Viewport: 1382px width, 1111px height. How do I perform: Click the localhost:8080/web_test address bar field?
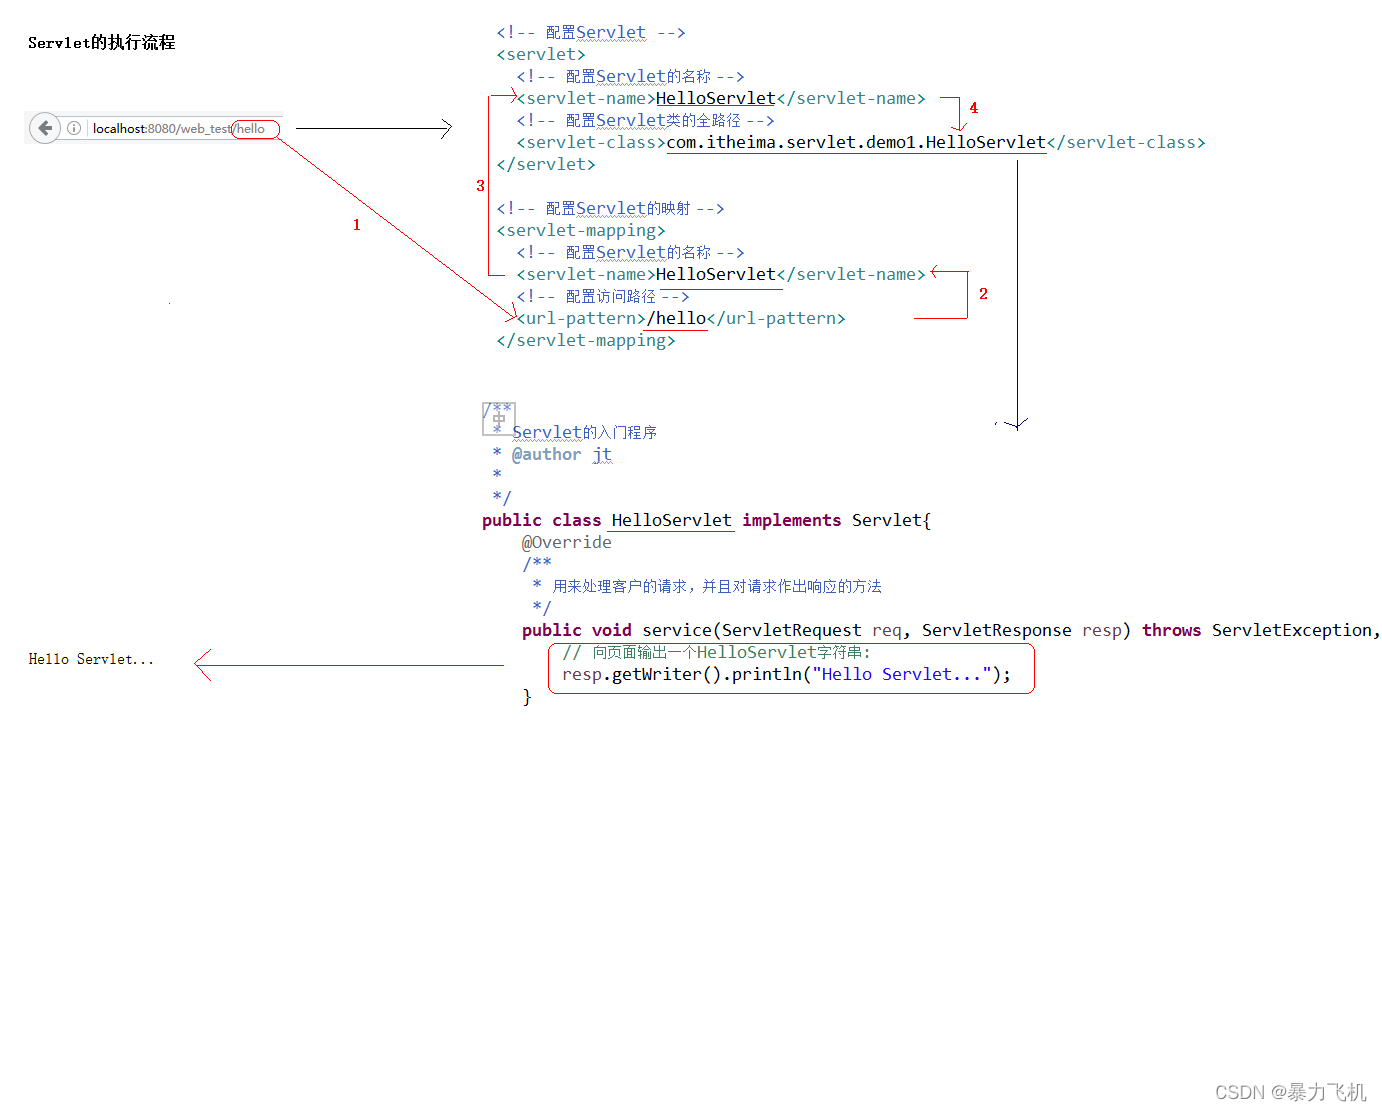(x=160, y=128)
